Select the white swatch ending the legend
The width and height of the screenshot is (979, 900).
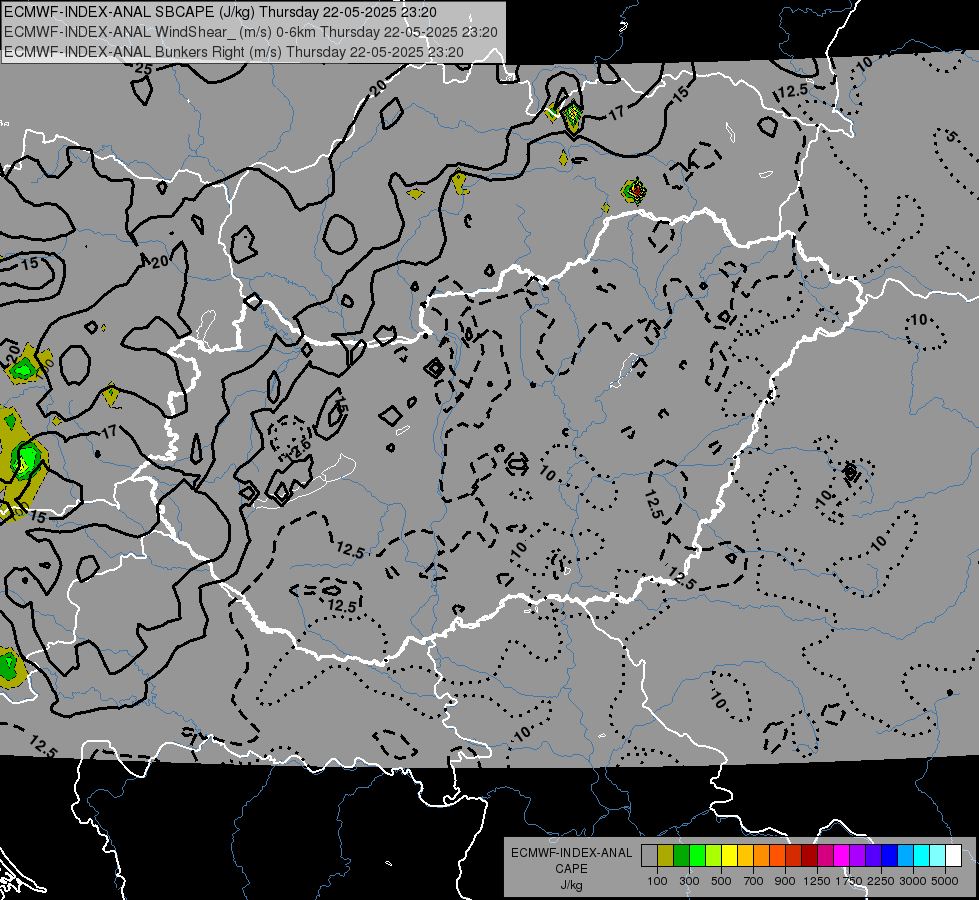954,856
